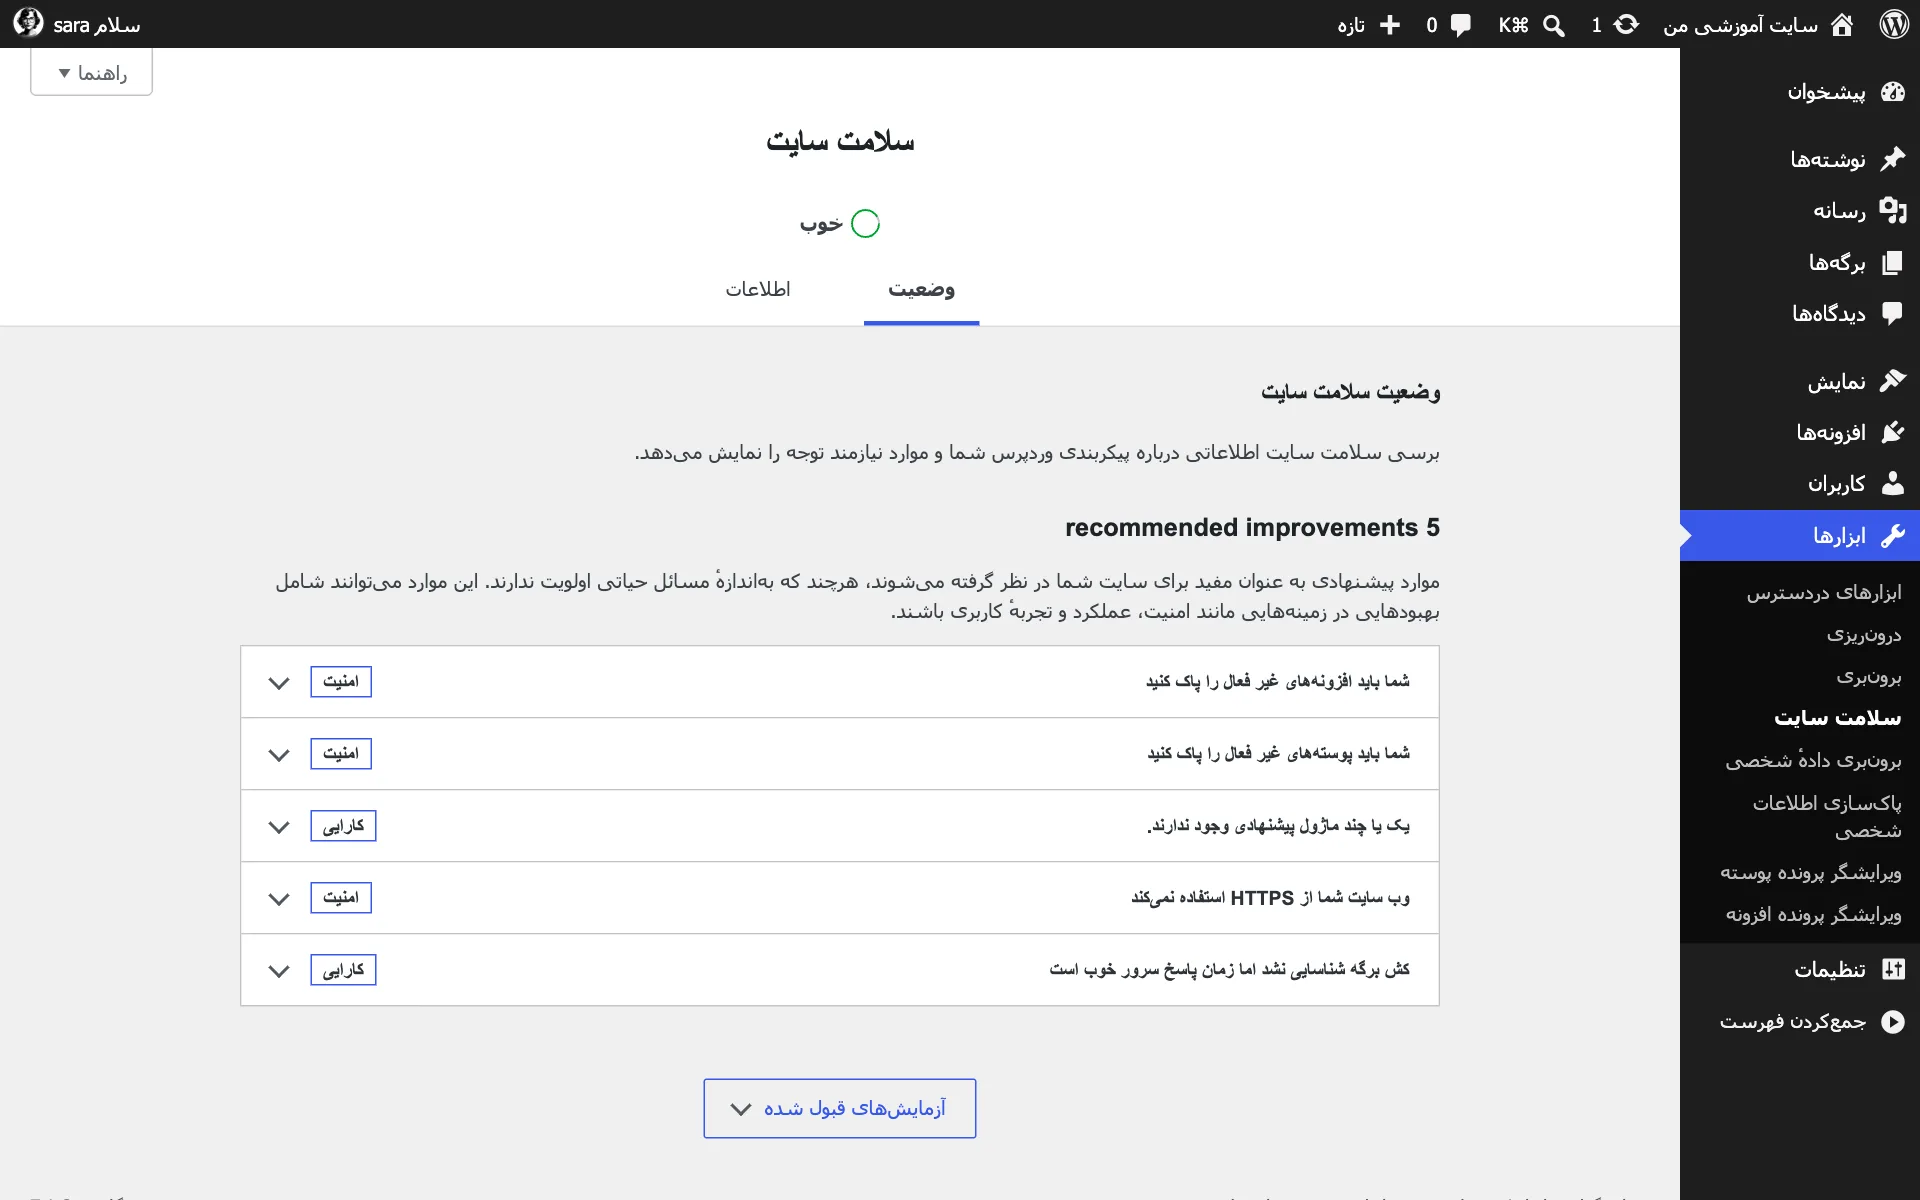Open the Dashboard (پیشخوان) gauge icon

tap(1893, 92)
